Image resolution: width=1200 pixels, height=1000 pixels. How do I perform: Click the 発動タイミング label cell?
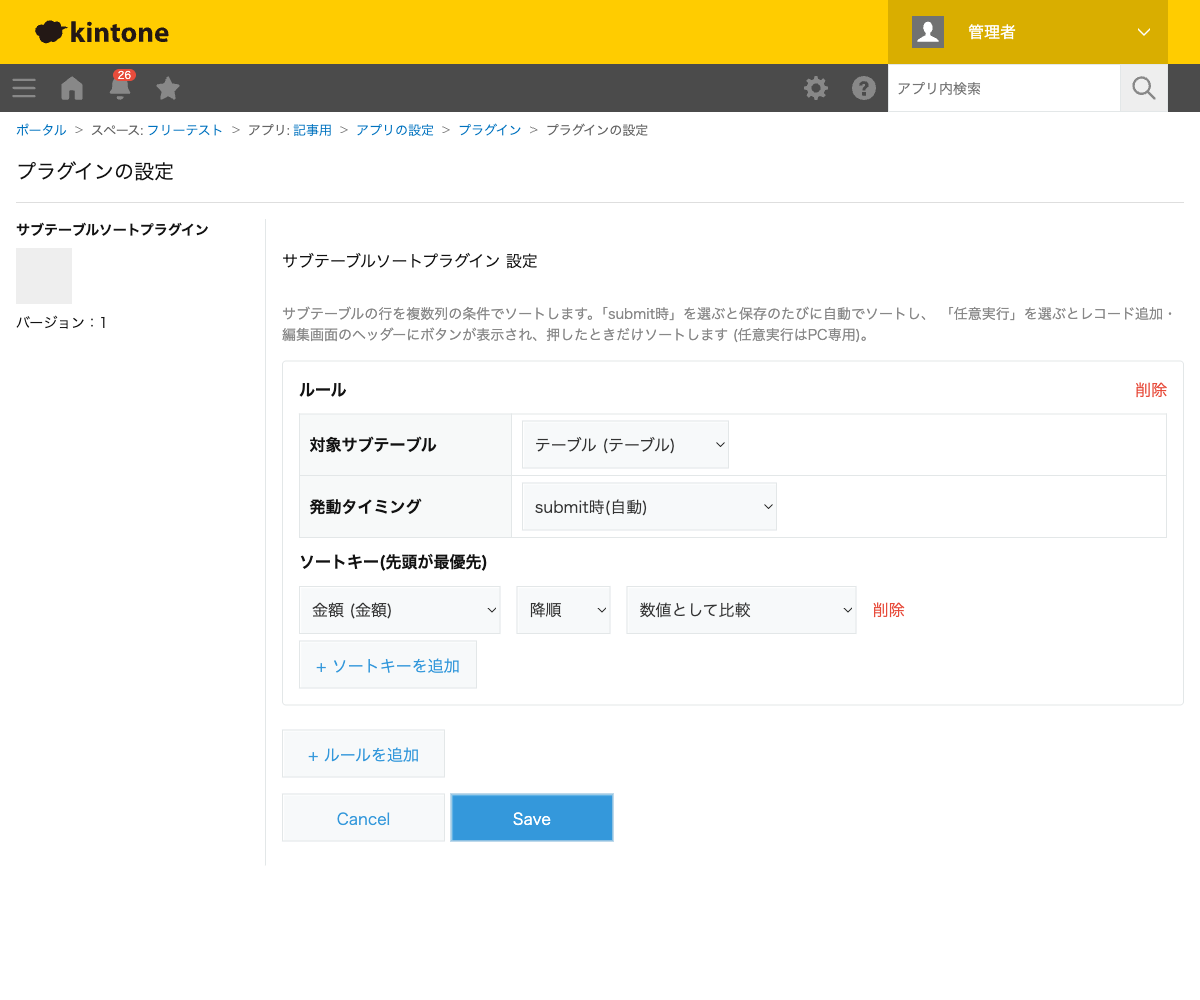(405, 507)
